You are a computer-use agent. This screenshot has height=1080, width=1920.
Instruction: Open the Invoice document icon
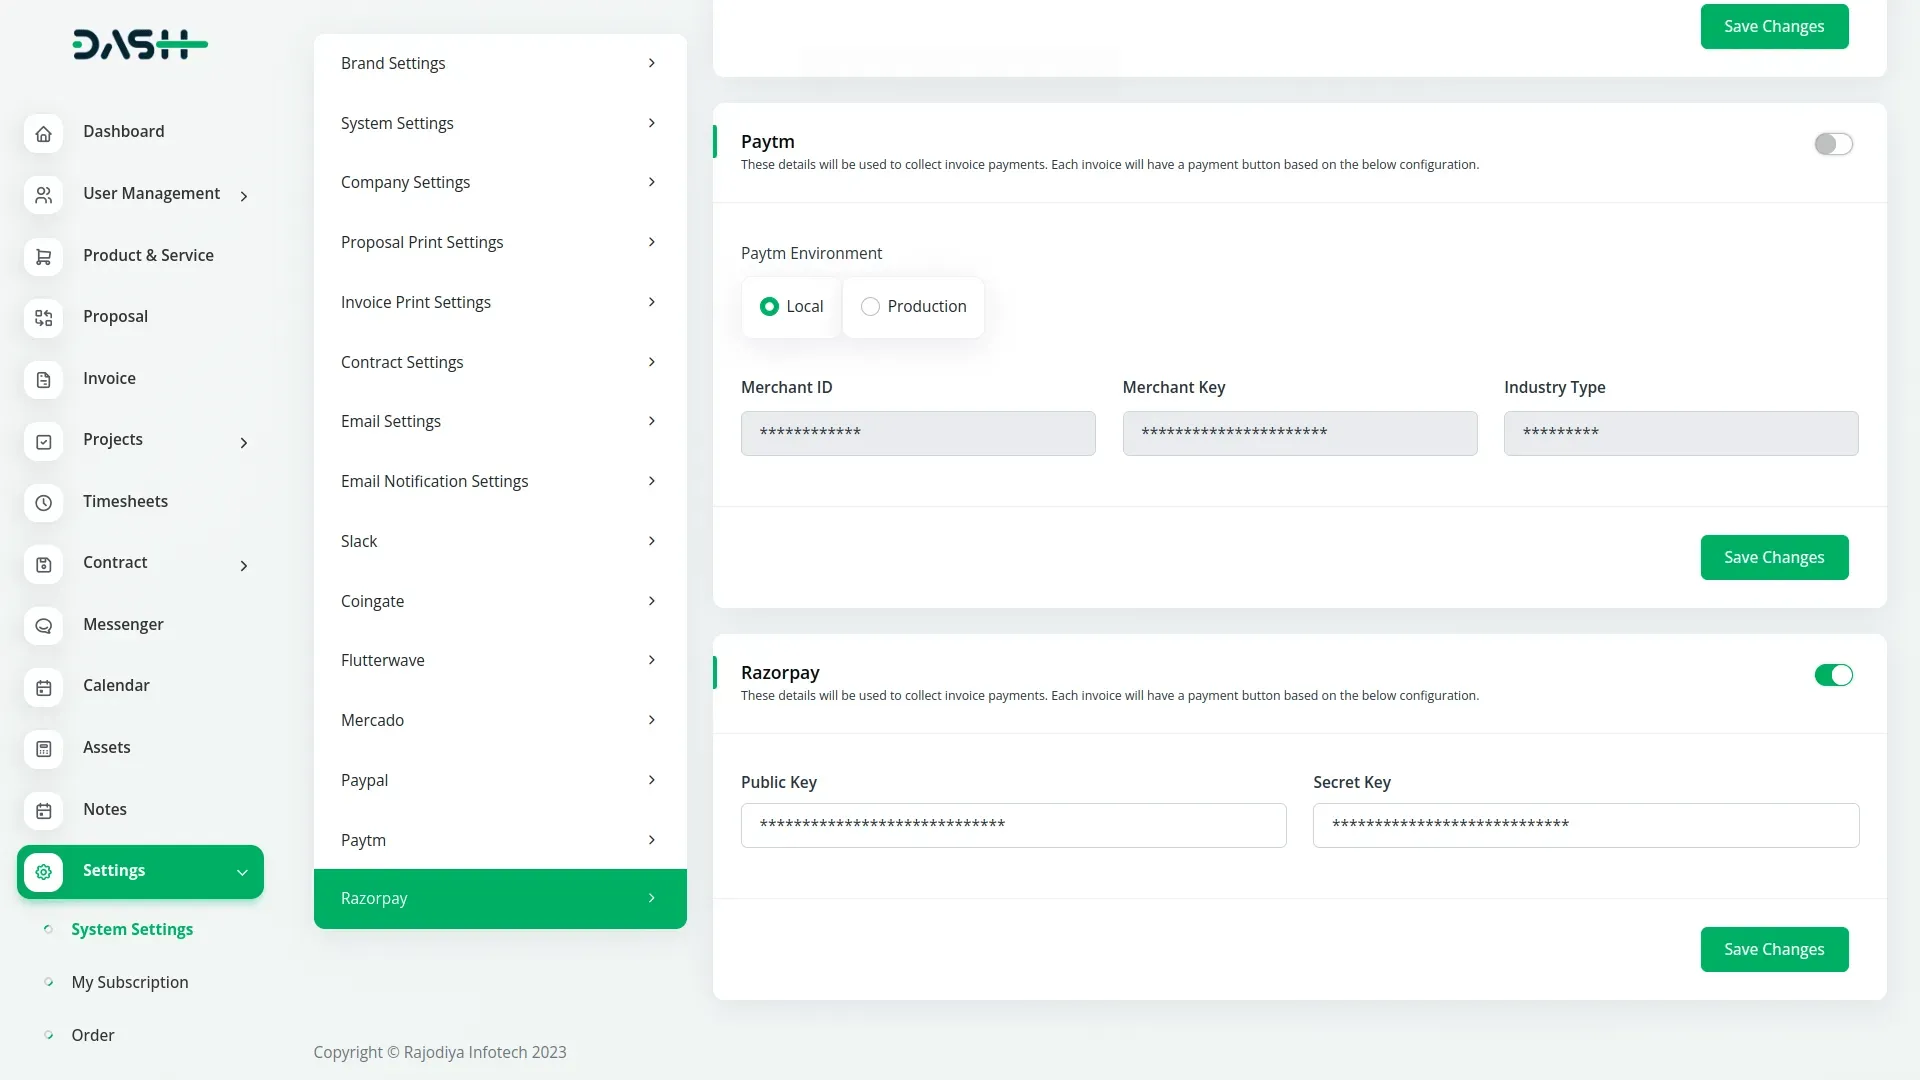43,380
